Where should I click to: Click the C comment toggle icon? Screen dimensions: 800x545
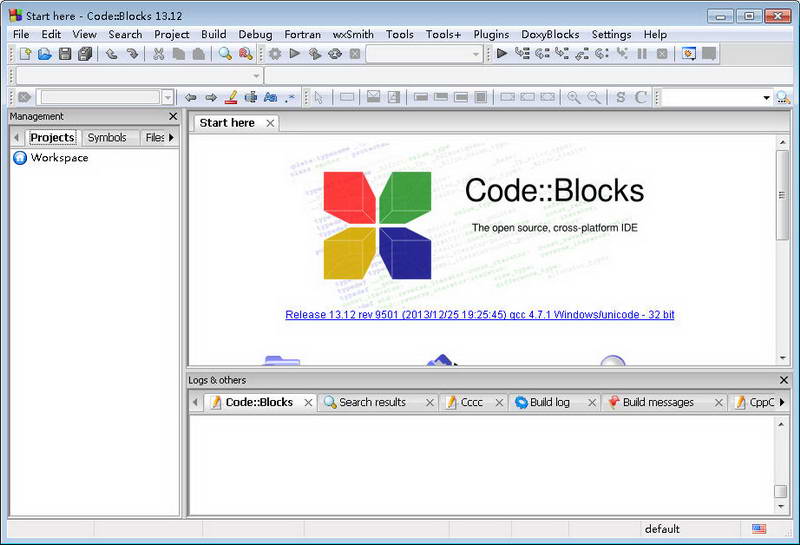pos(641,97)
